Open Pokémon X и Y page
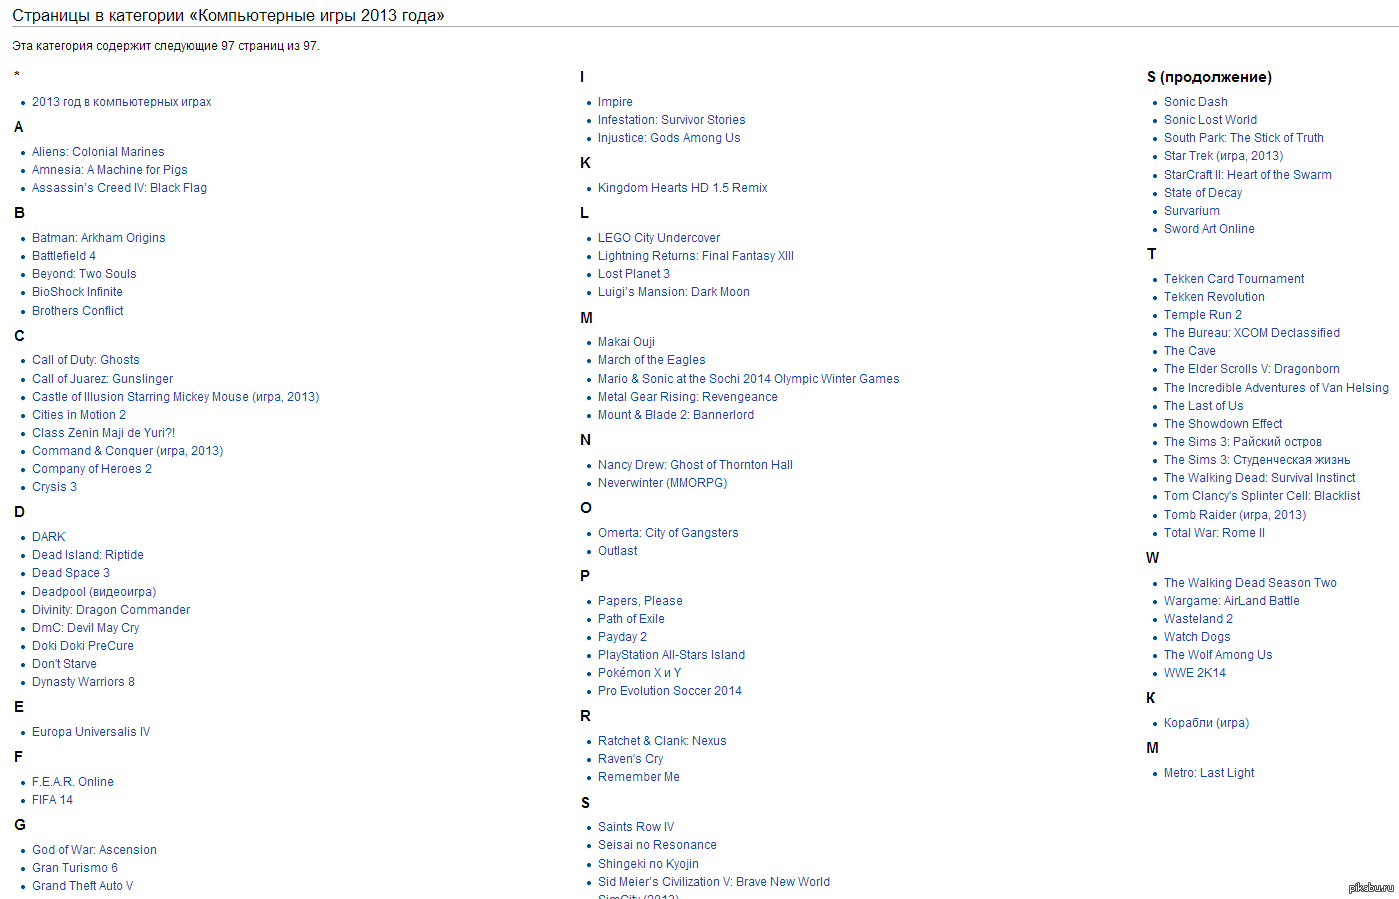Screen dimensions: 1399x899 tap(639, 673)
